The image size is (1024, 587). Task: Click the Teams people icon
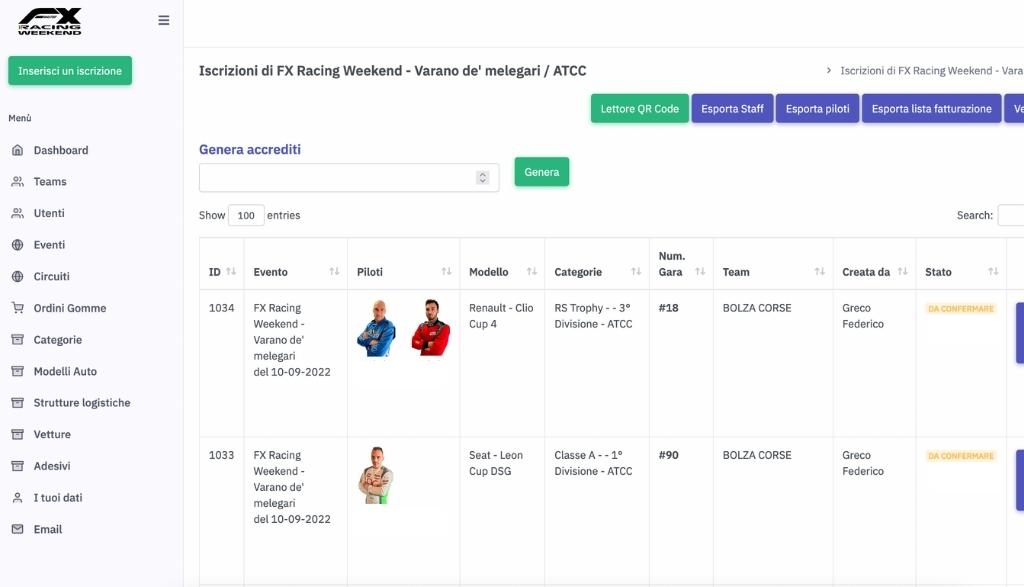17,182
